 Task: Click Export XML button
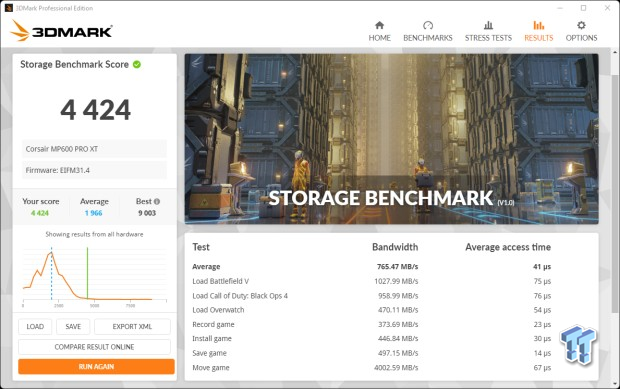click(132, 327)
